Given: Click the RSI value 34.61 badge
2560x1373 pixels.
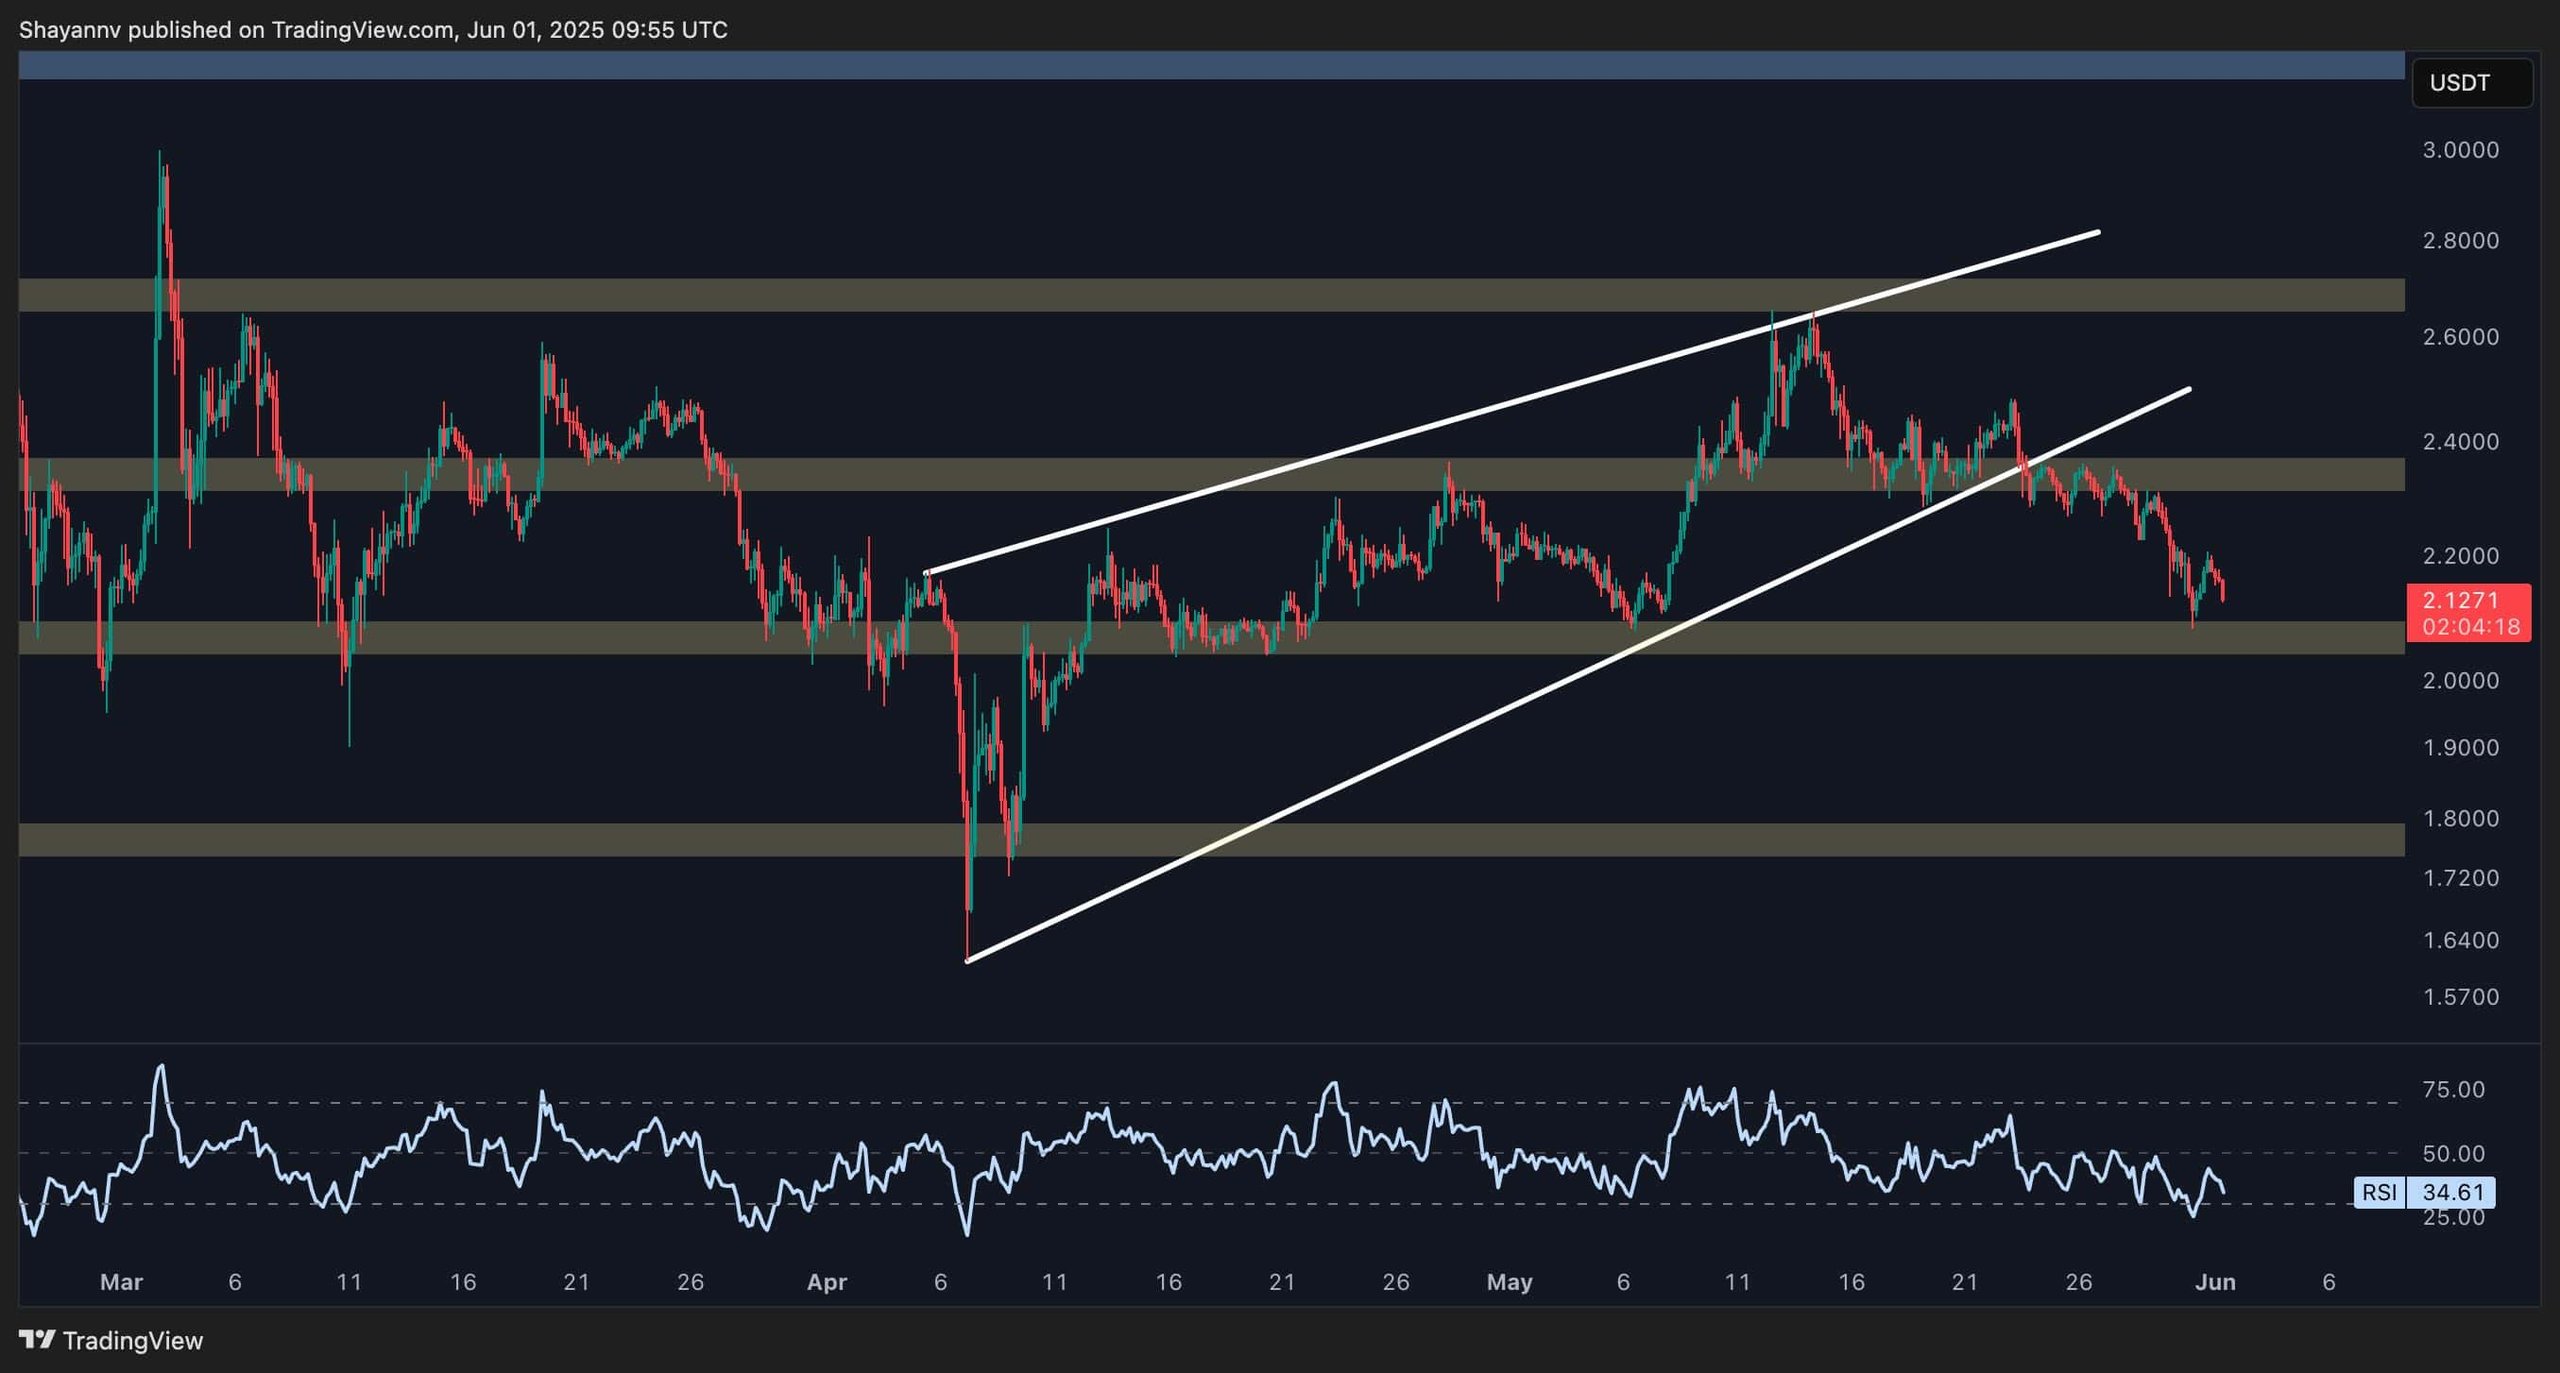Looking at the screenshot, I should point(2452,1192).
